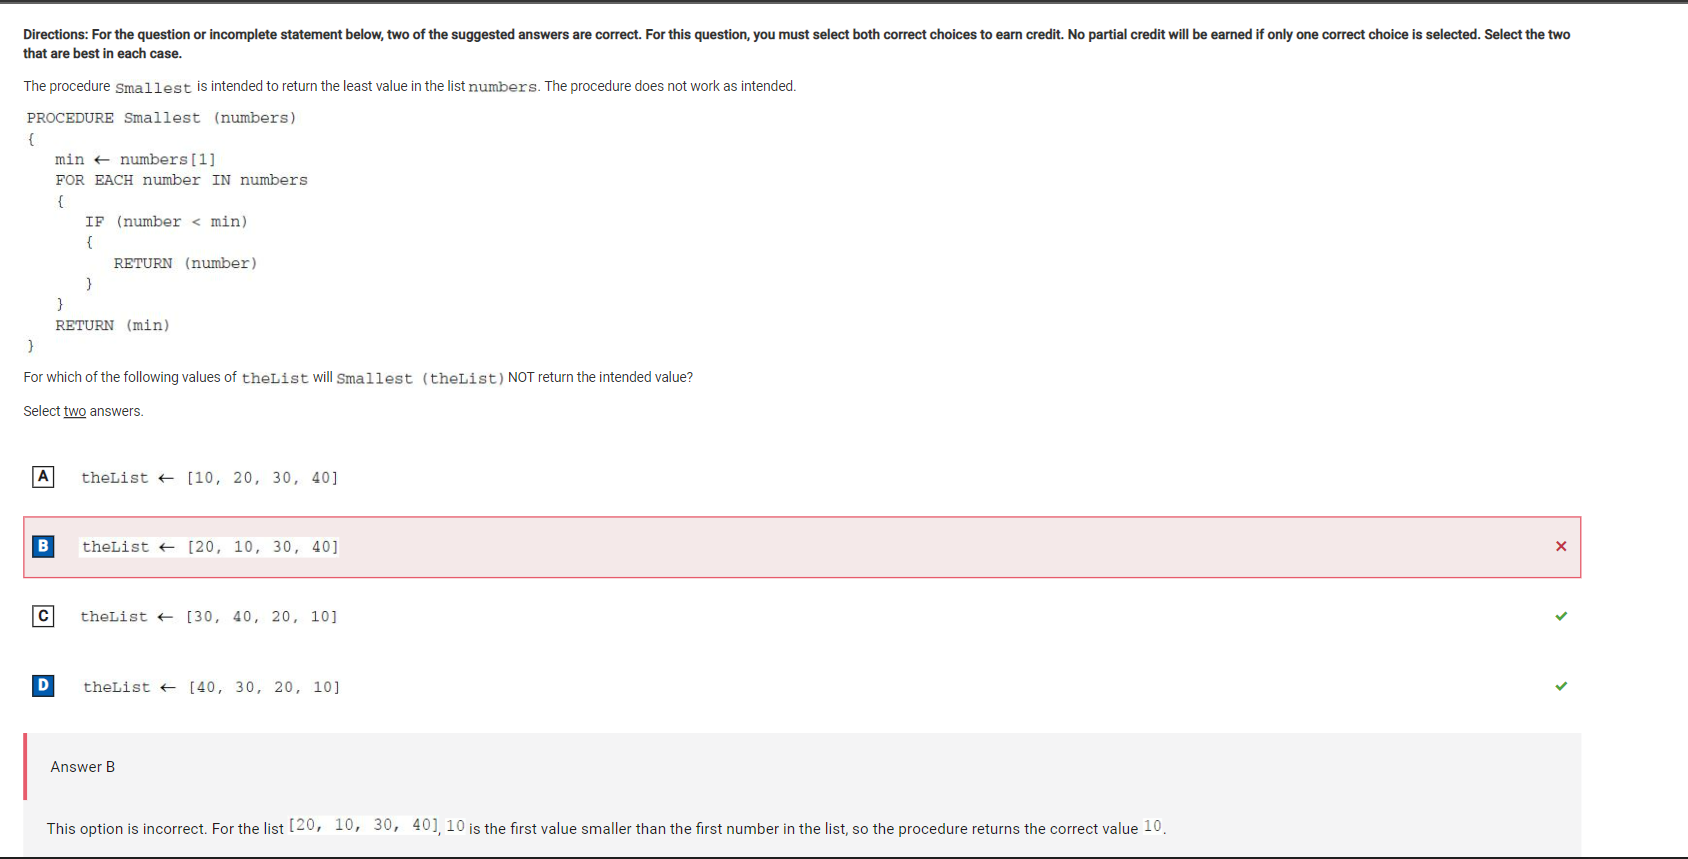The height and width of the screenshot is (859, 1688).
Task: Select answer choice letter C box
Action: pos(43,616)
